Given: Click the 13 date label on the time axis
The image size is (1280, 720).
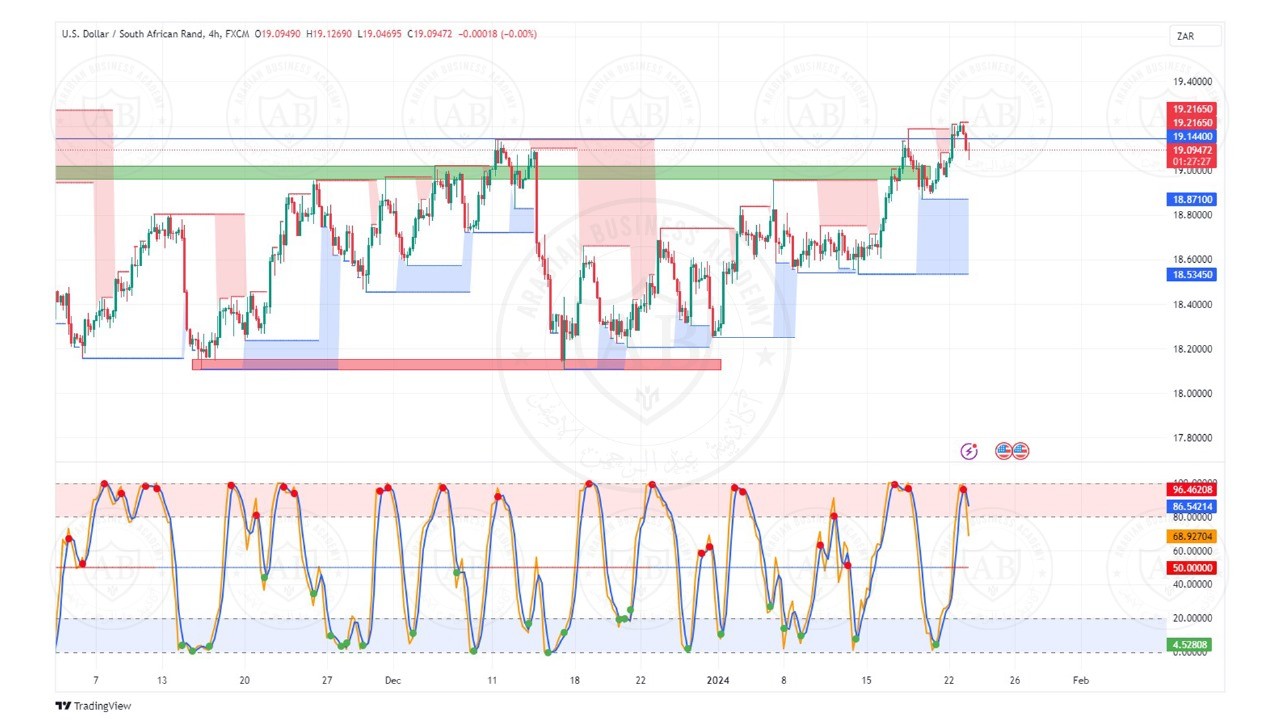Looking at the screenshot, I should click(x=162, y=680).
